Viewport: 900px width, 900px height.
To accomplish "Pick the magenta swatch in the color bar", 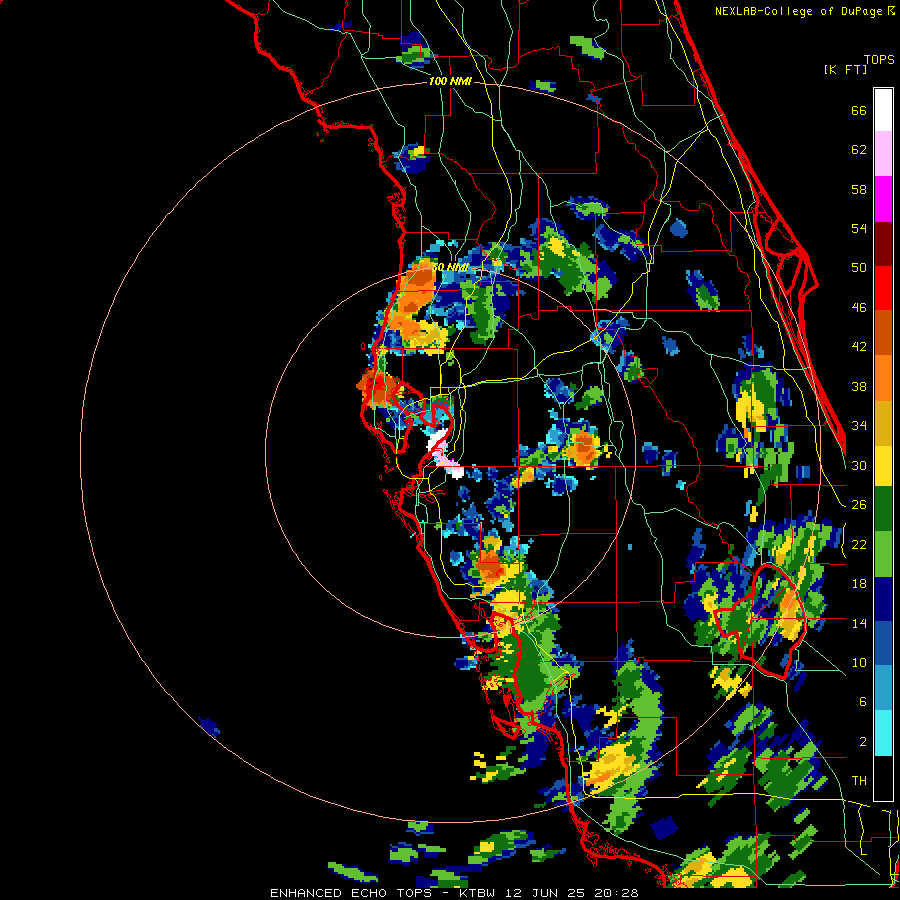I will [883, 199].
